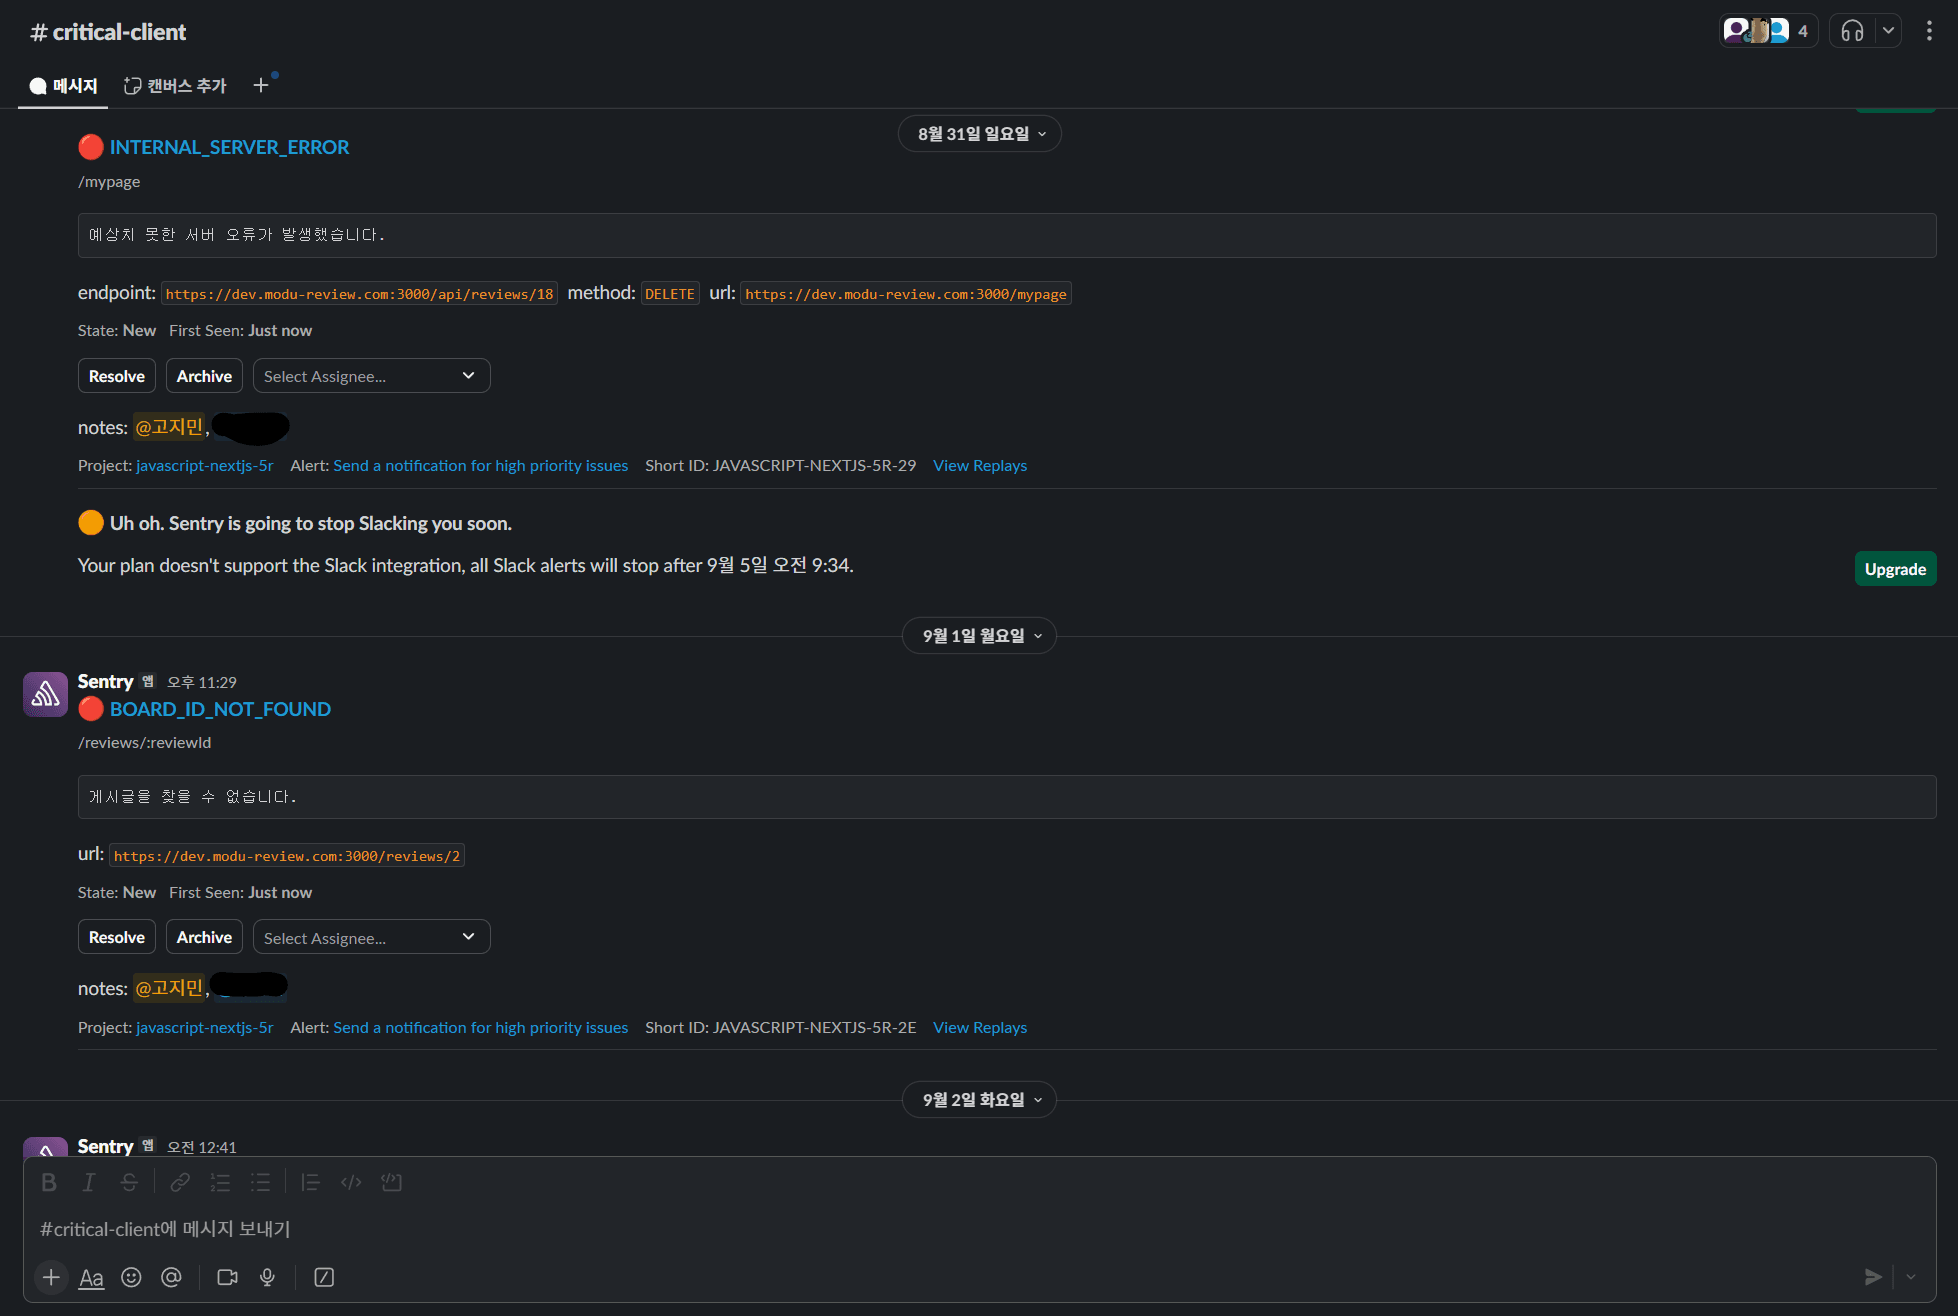Viewport: 1958px width, 1316px height.
Task: Start a huddle with the headphones icon
Action: tap(1852, 31)
